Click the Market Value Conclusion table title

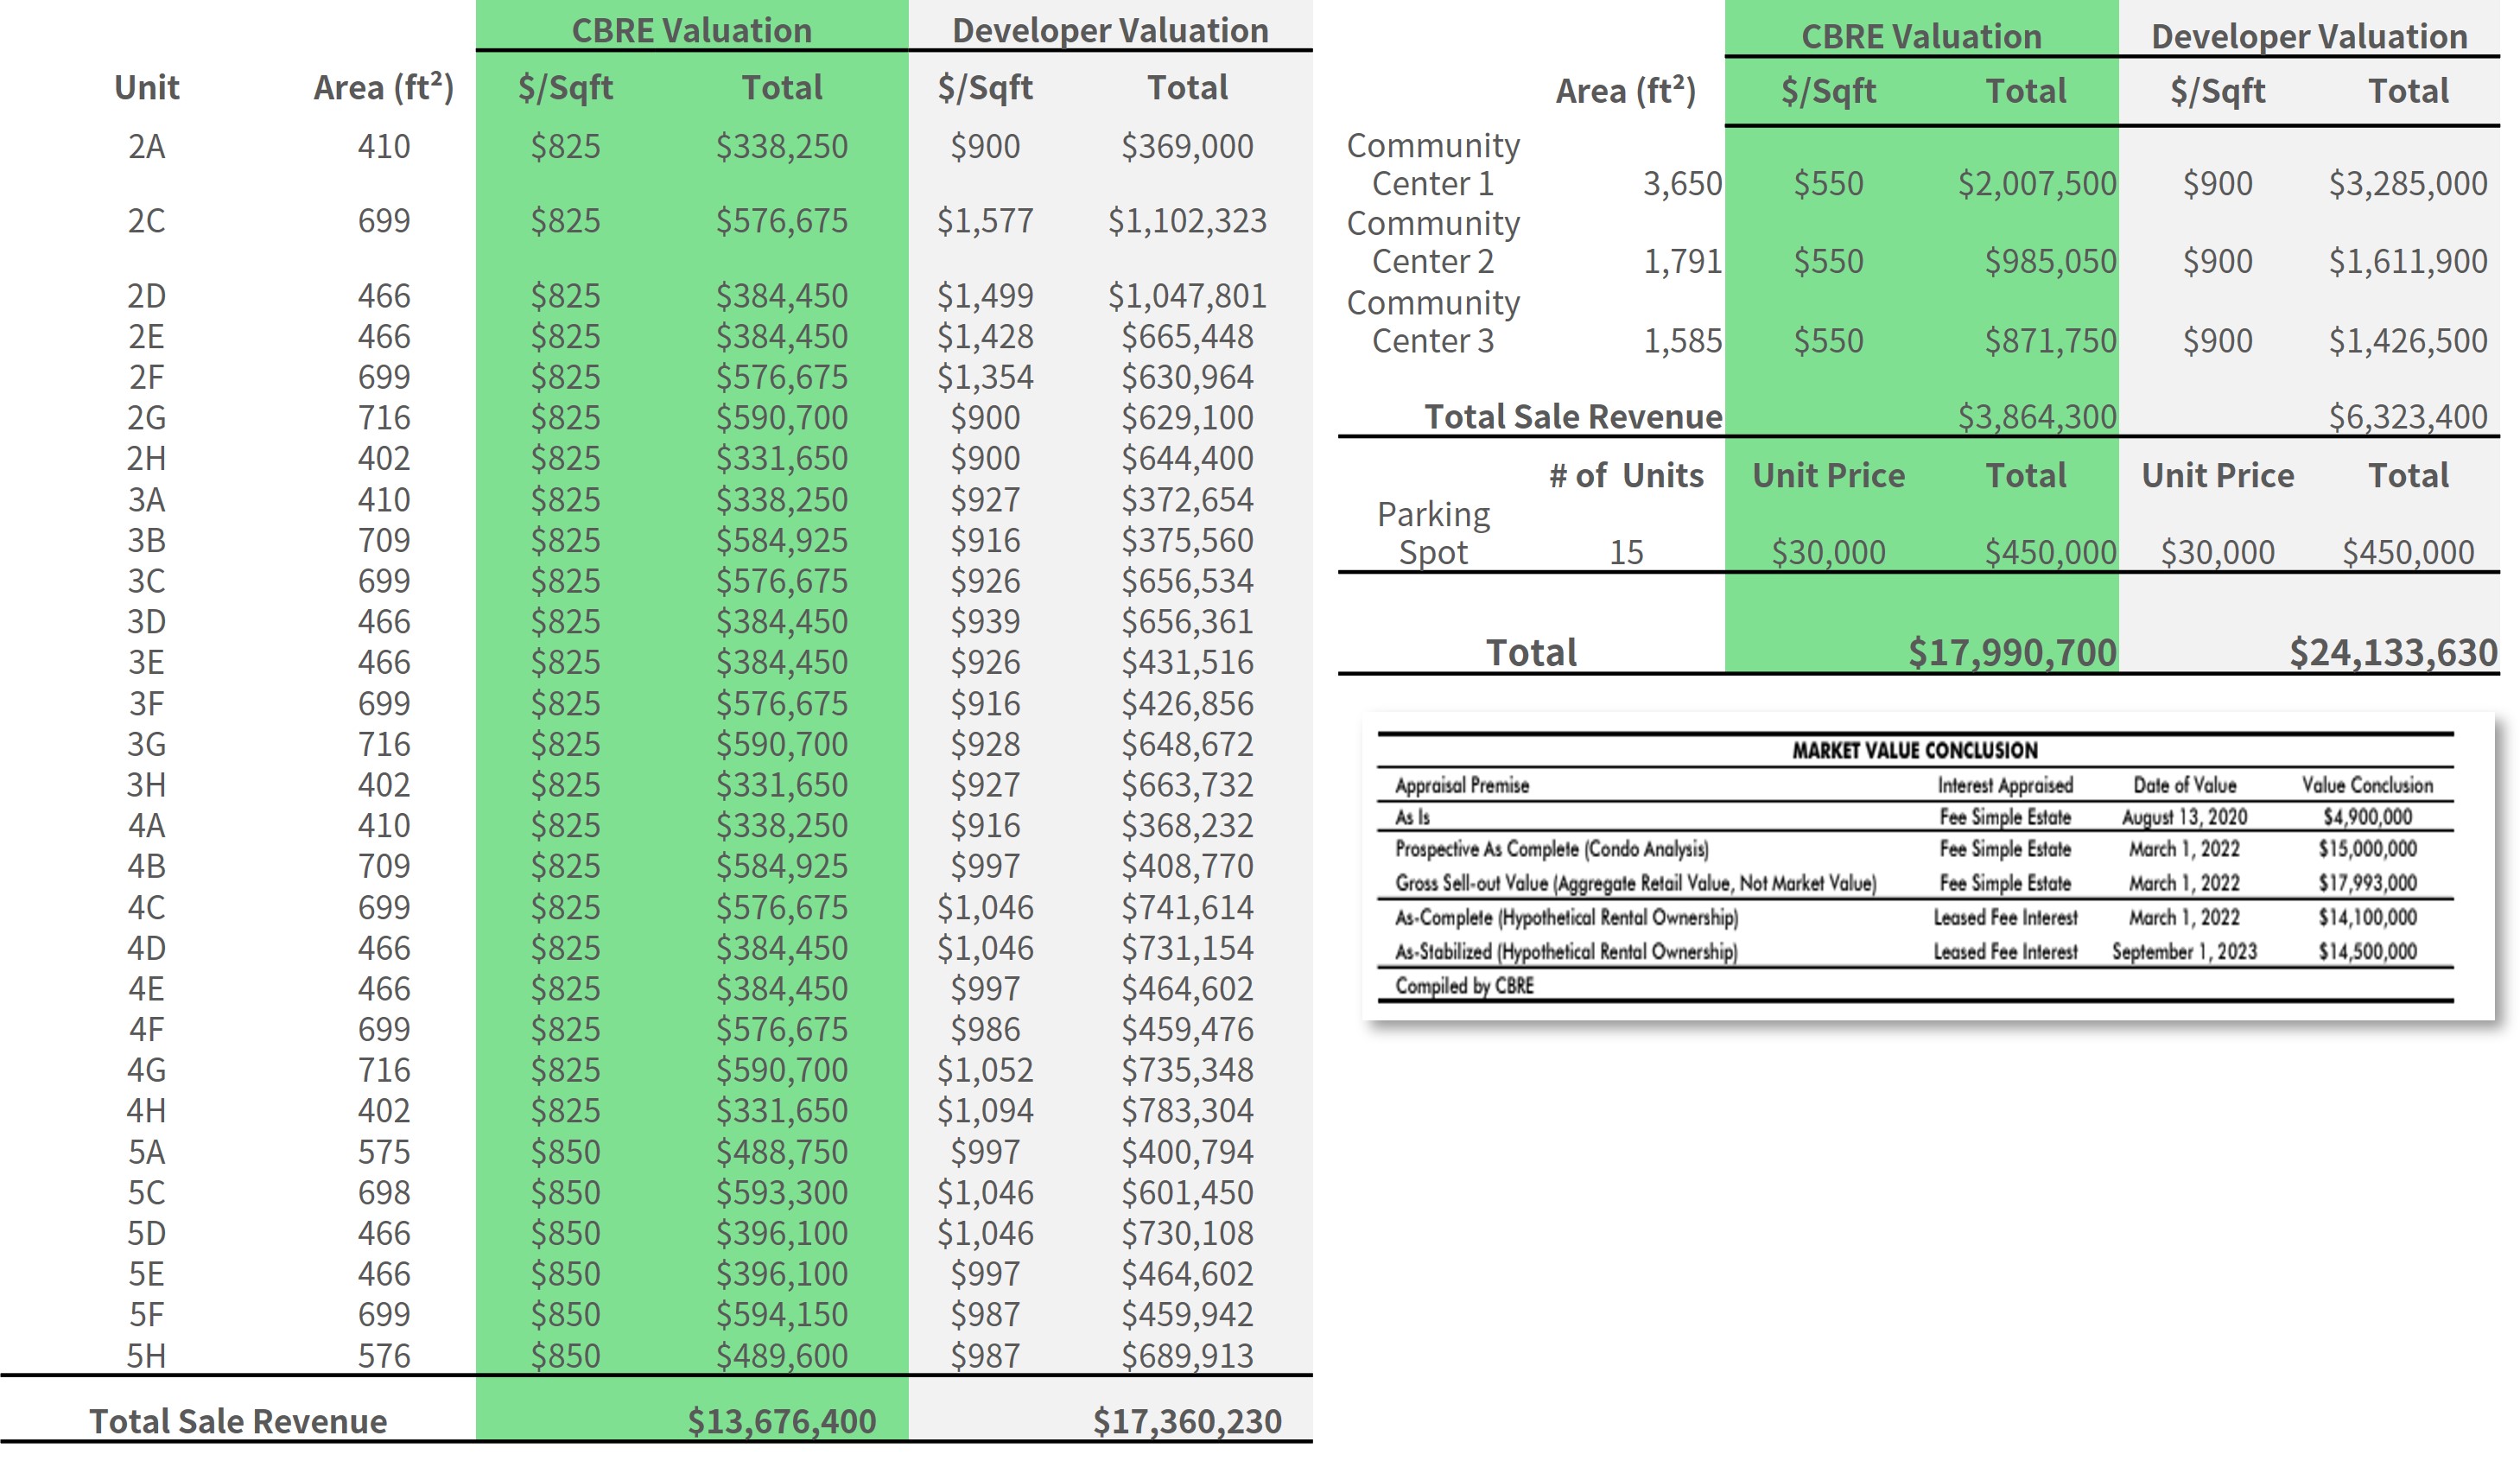pos(1914,750)
